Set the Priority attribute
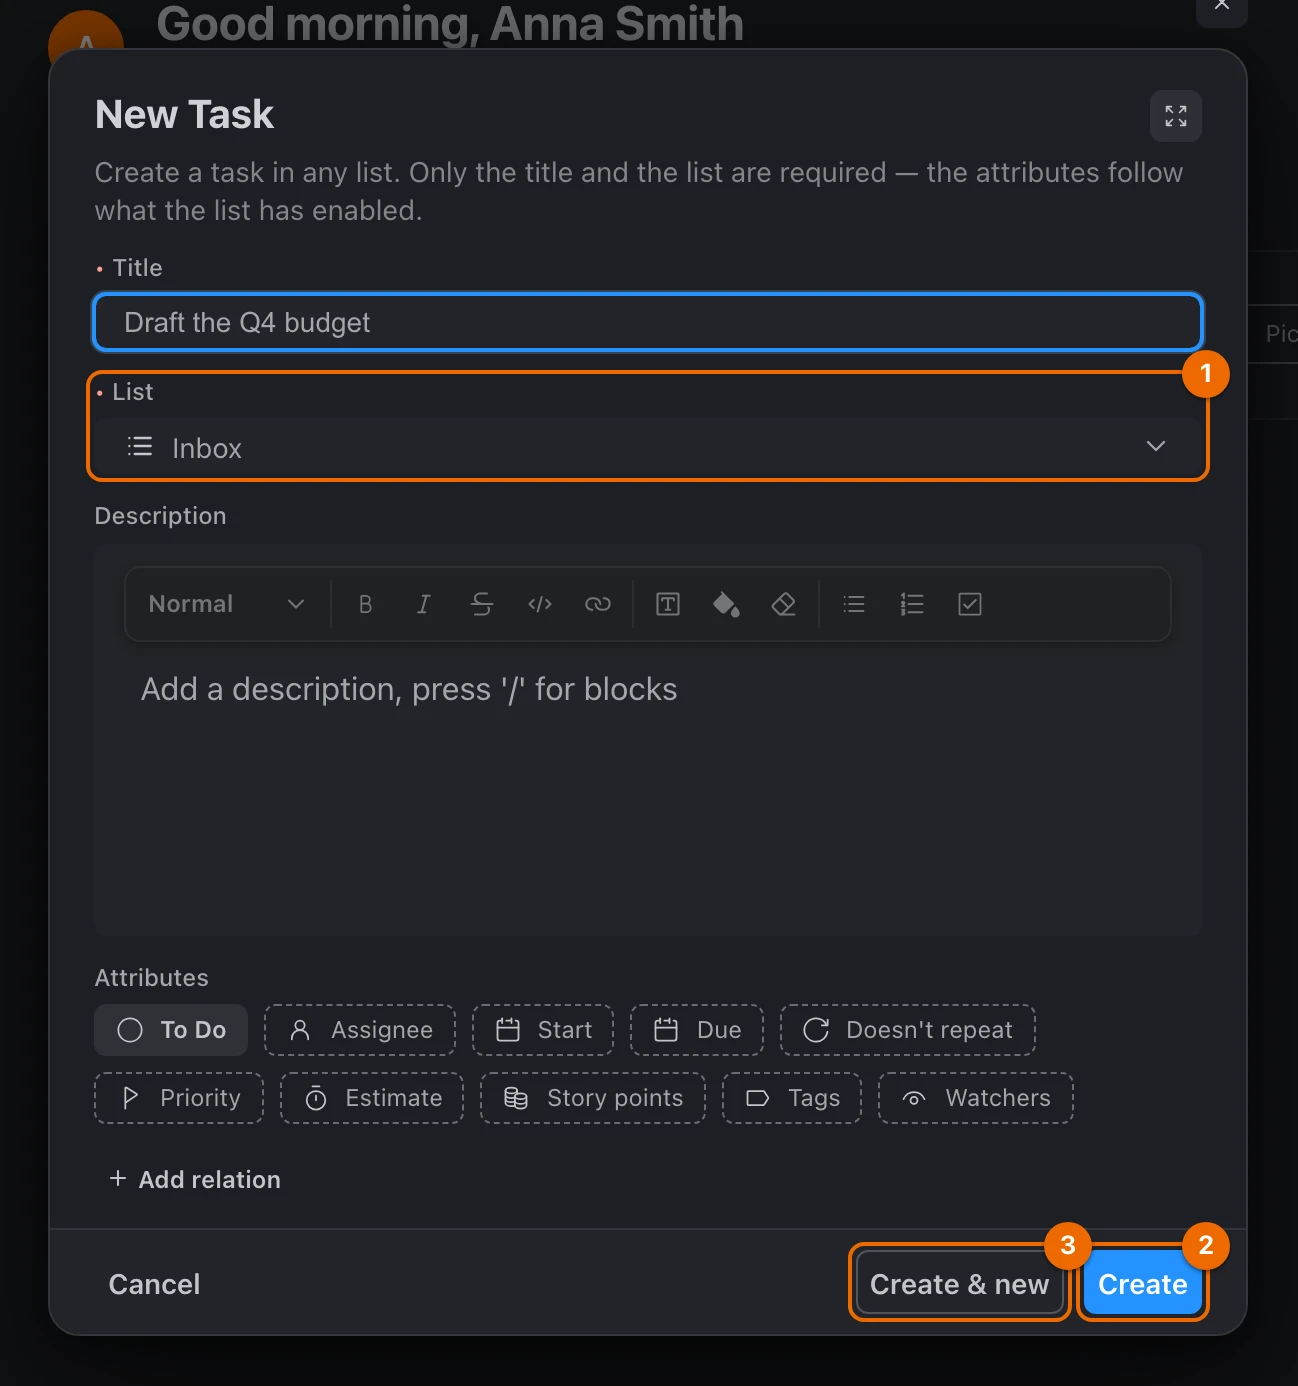The height and width of the screenshot is (1386, 1298). [179, 1098]
